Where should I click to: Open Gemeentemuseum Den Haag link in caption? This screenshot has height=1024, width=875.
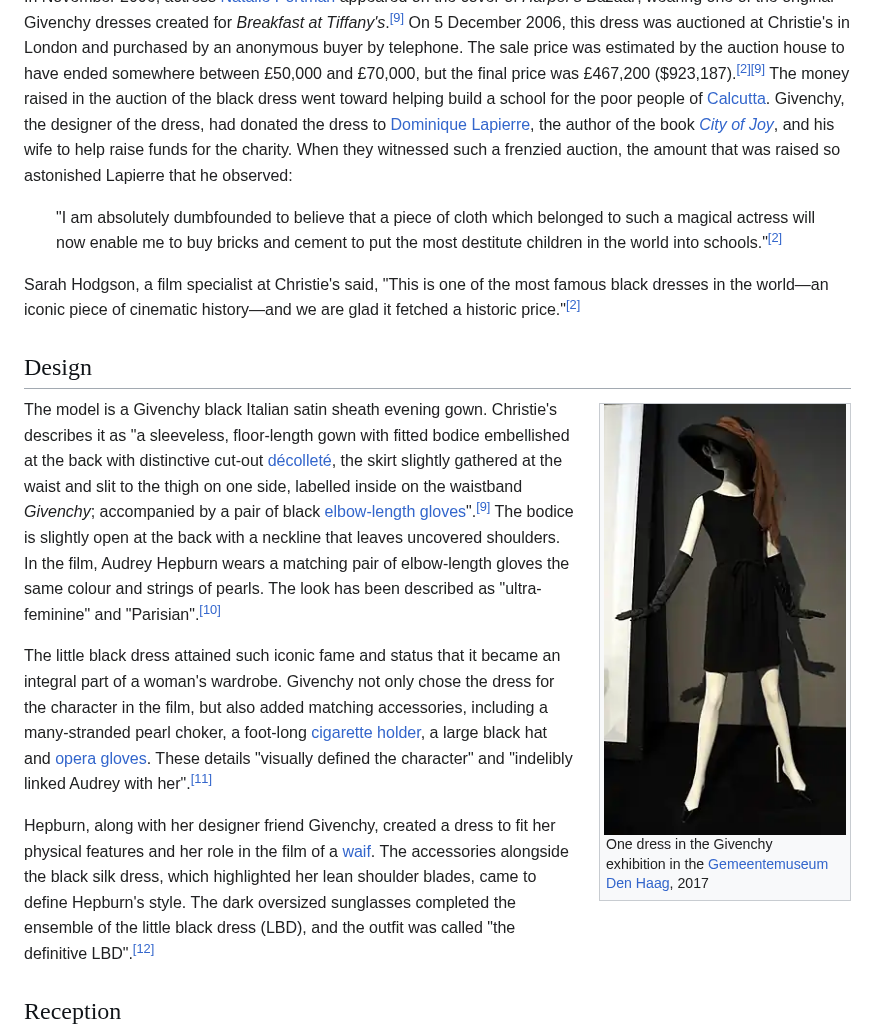[x=767, y=864]
